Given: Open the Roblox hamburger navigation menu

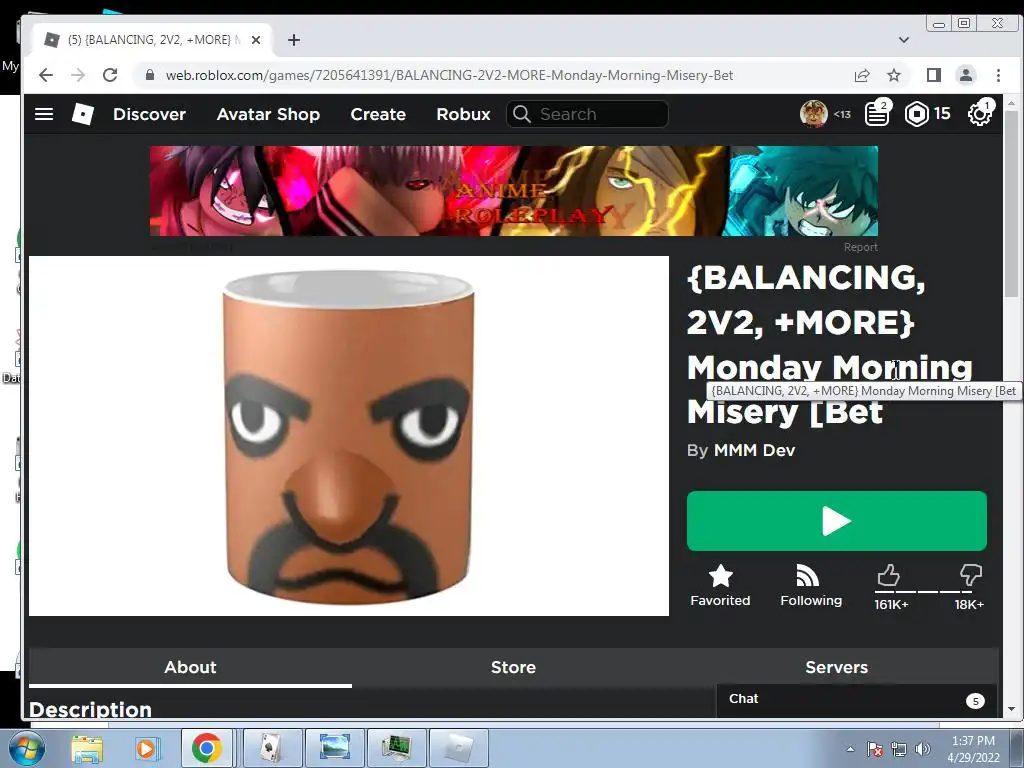Looking at the screenshot, I should [x=44, y=114].
